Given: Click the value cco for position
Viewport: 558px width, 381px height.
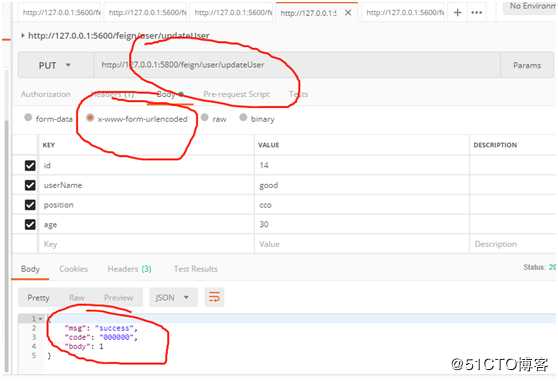Looking at the screenshot, I should [265, 205].
